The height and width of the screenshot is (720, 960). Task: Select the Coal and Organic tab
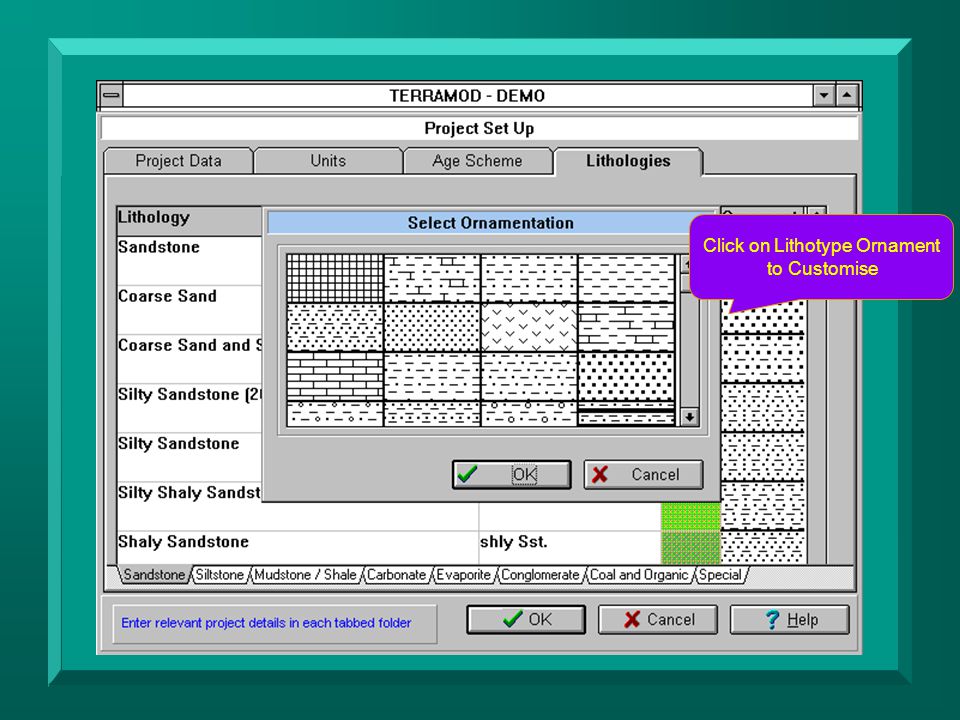639,575
